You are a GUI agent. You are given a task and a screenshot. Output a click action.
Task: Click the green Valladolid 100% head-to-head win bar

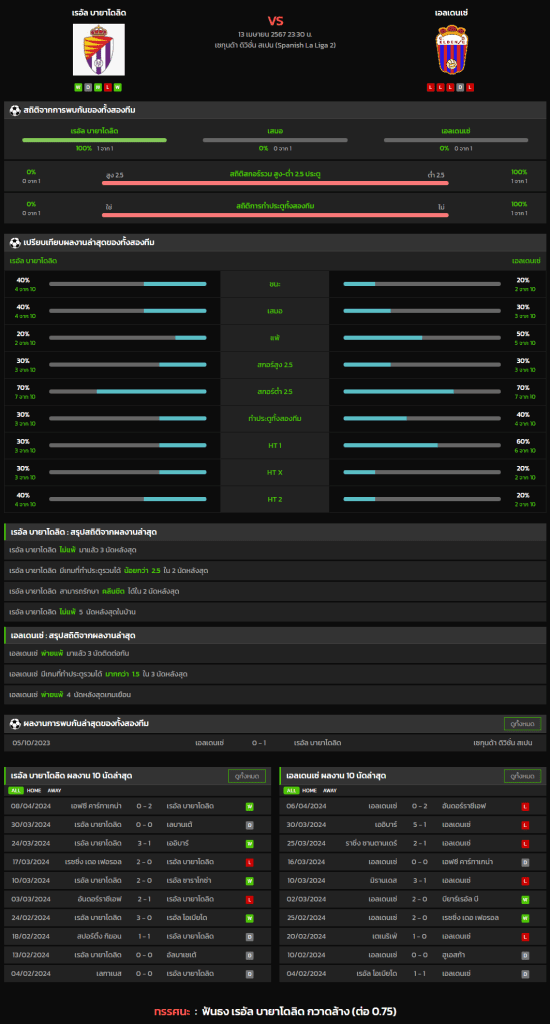[x=94, y=140]
